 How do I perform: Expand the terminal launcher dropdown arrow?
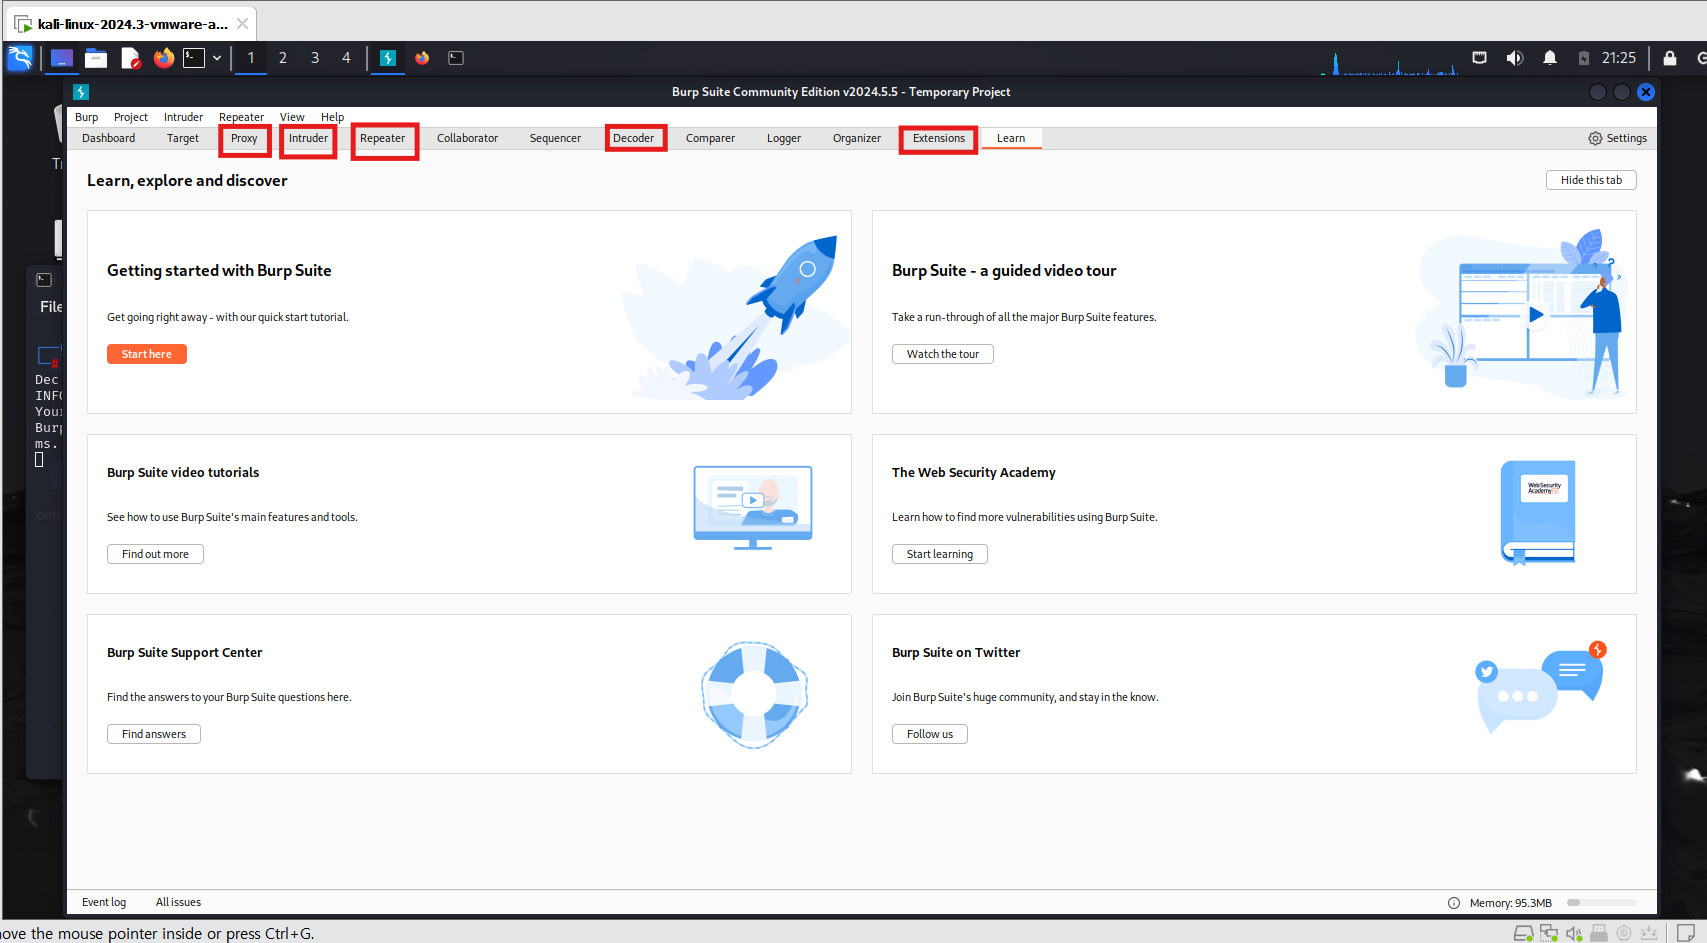pos(217,58)
